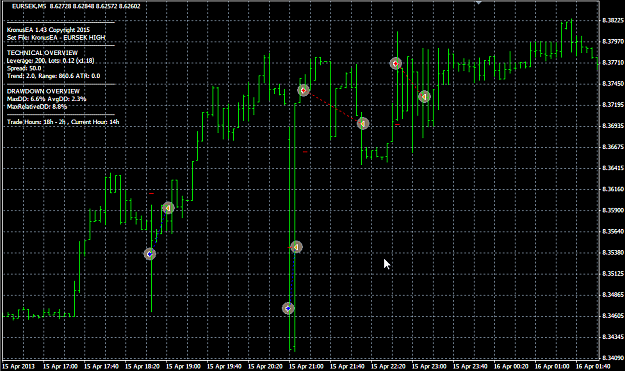Image resolution: width=625 pixels, height=371 pixels.
Task: Click the 8.34090 price axis label
Action: [613, 358]
